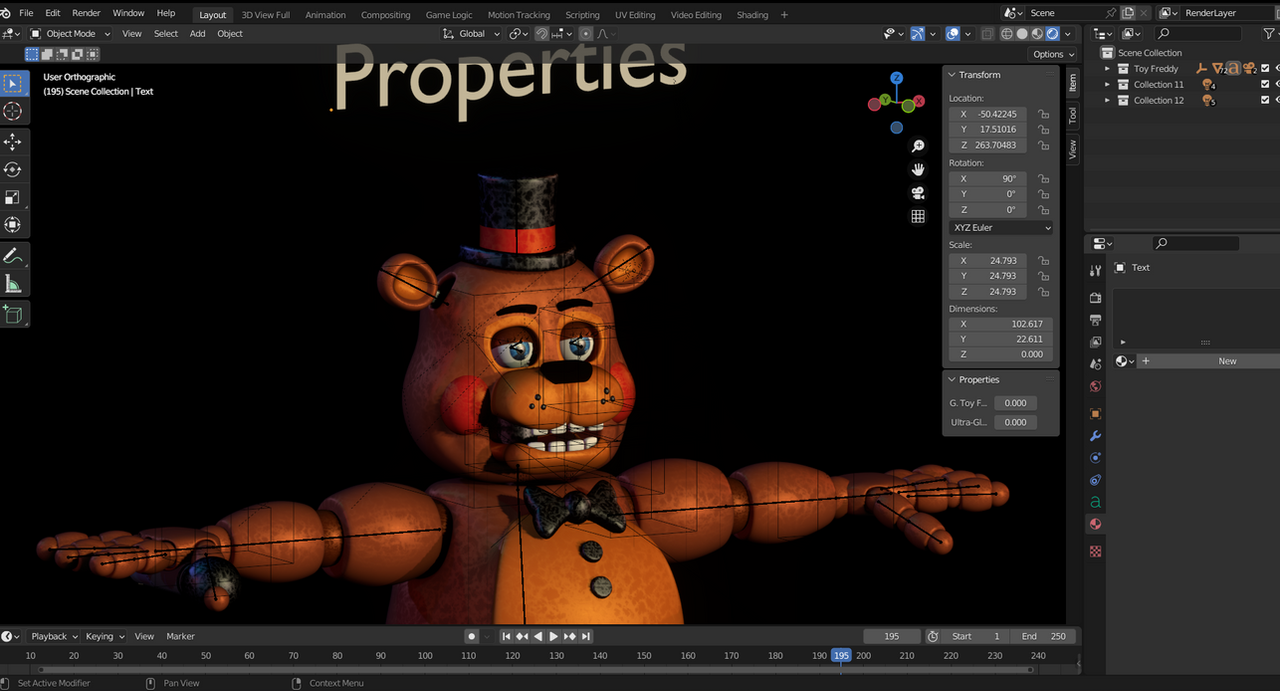
Task: Open Global transform orientation dropdown
Action: pos(470,34)
